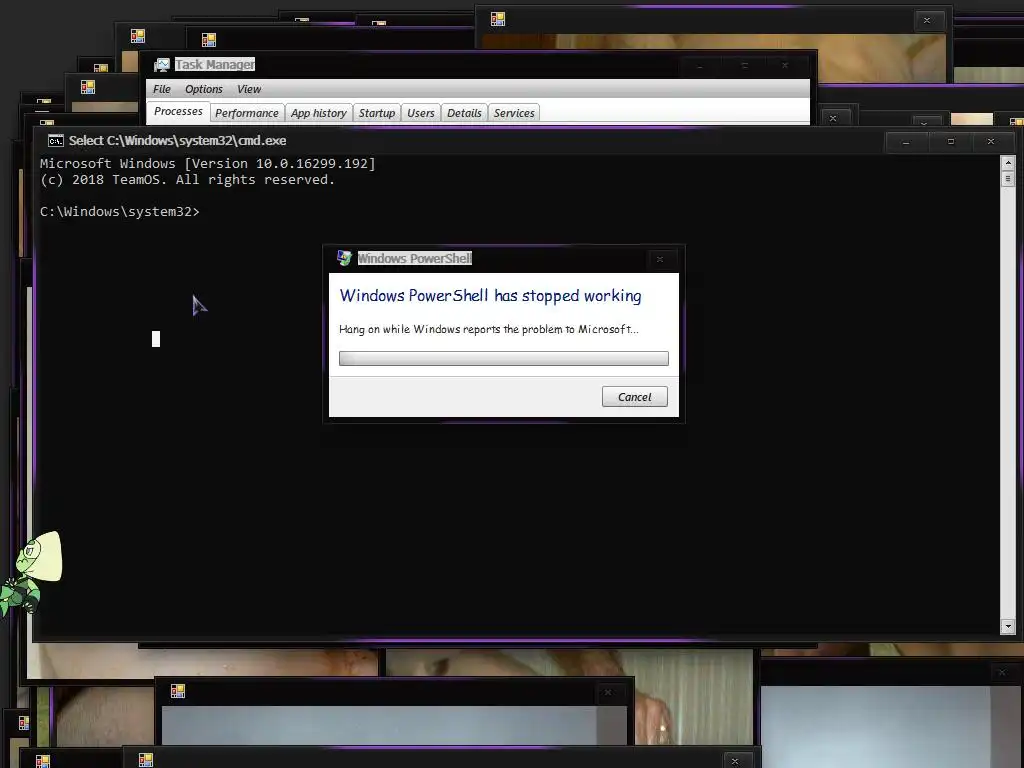Click the PowerShell icon in the dialog title bar

(344, 258)
